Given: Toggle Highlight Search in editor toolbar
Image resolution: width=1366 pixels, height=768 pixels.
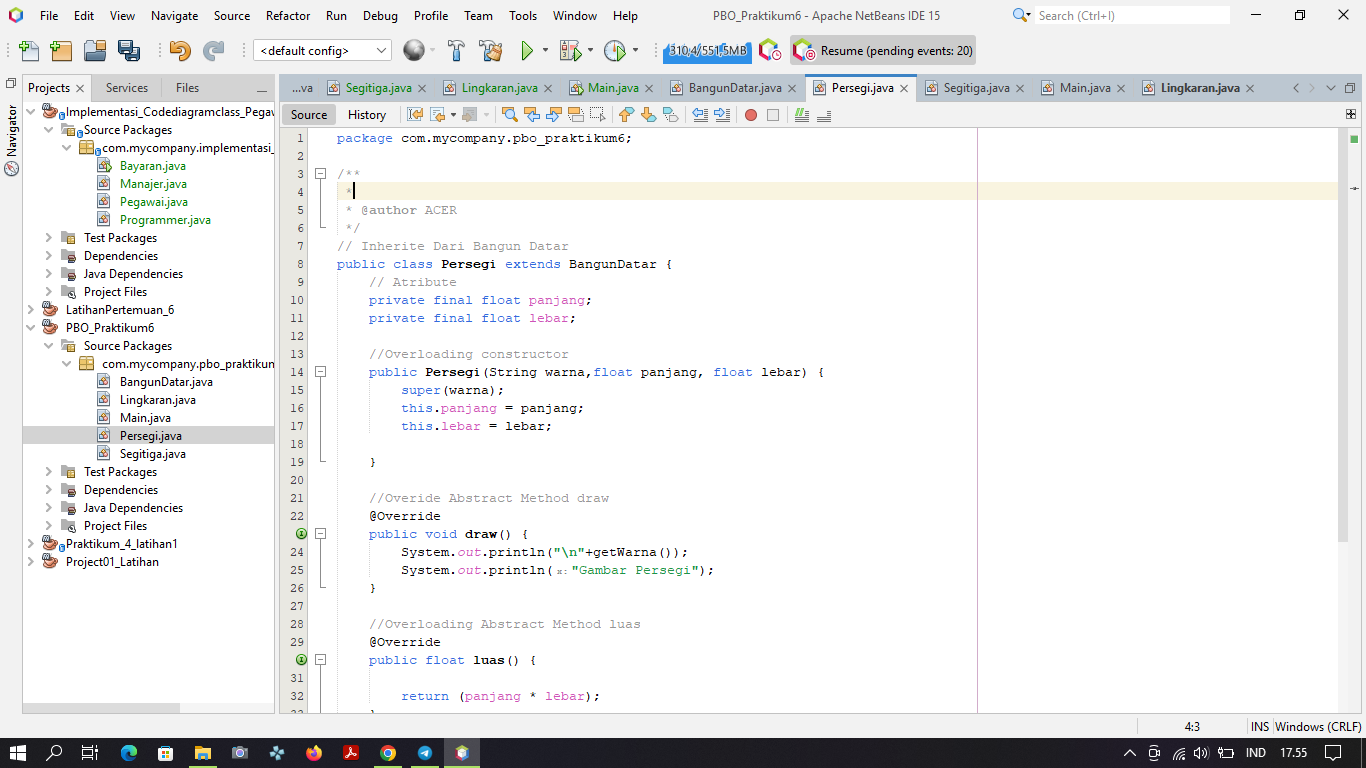Looking at the screenshot, I should [576, 115].
